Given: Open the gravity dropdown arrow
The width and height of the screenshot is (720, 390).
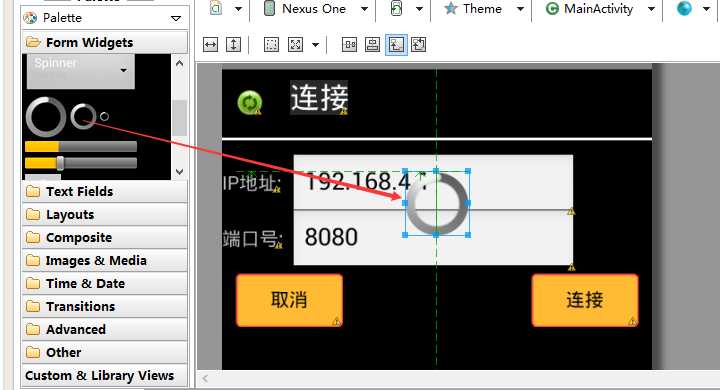Looking at the screenshot, I should click(315, 45).
